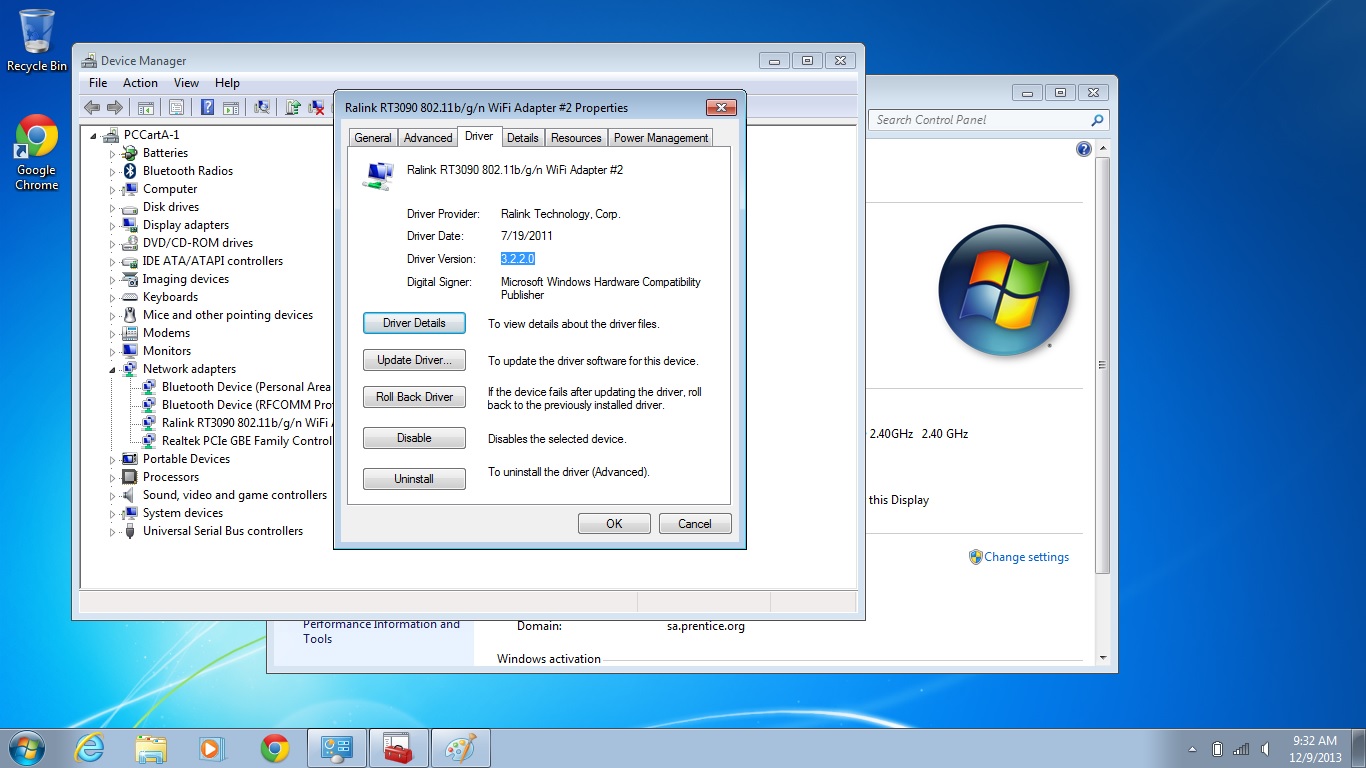
Task: Open Paint from the taskbar
Action: click(460, 748)
